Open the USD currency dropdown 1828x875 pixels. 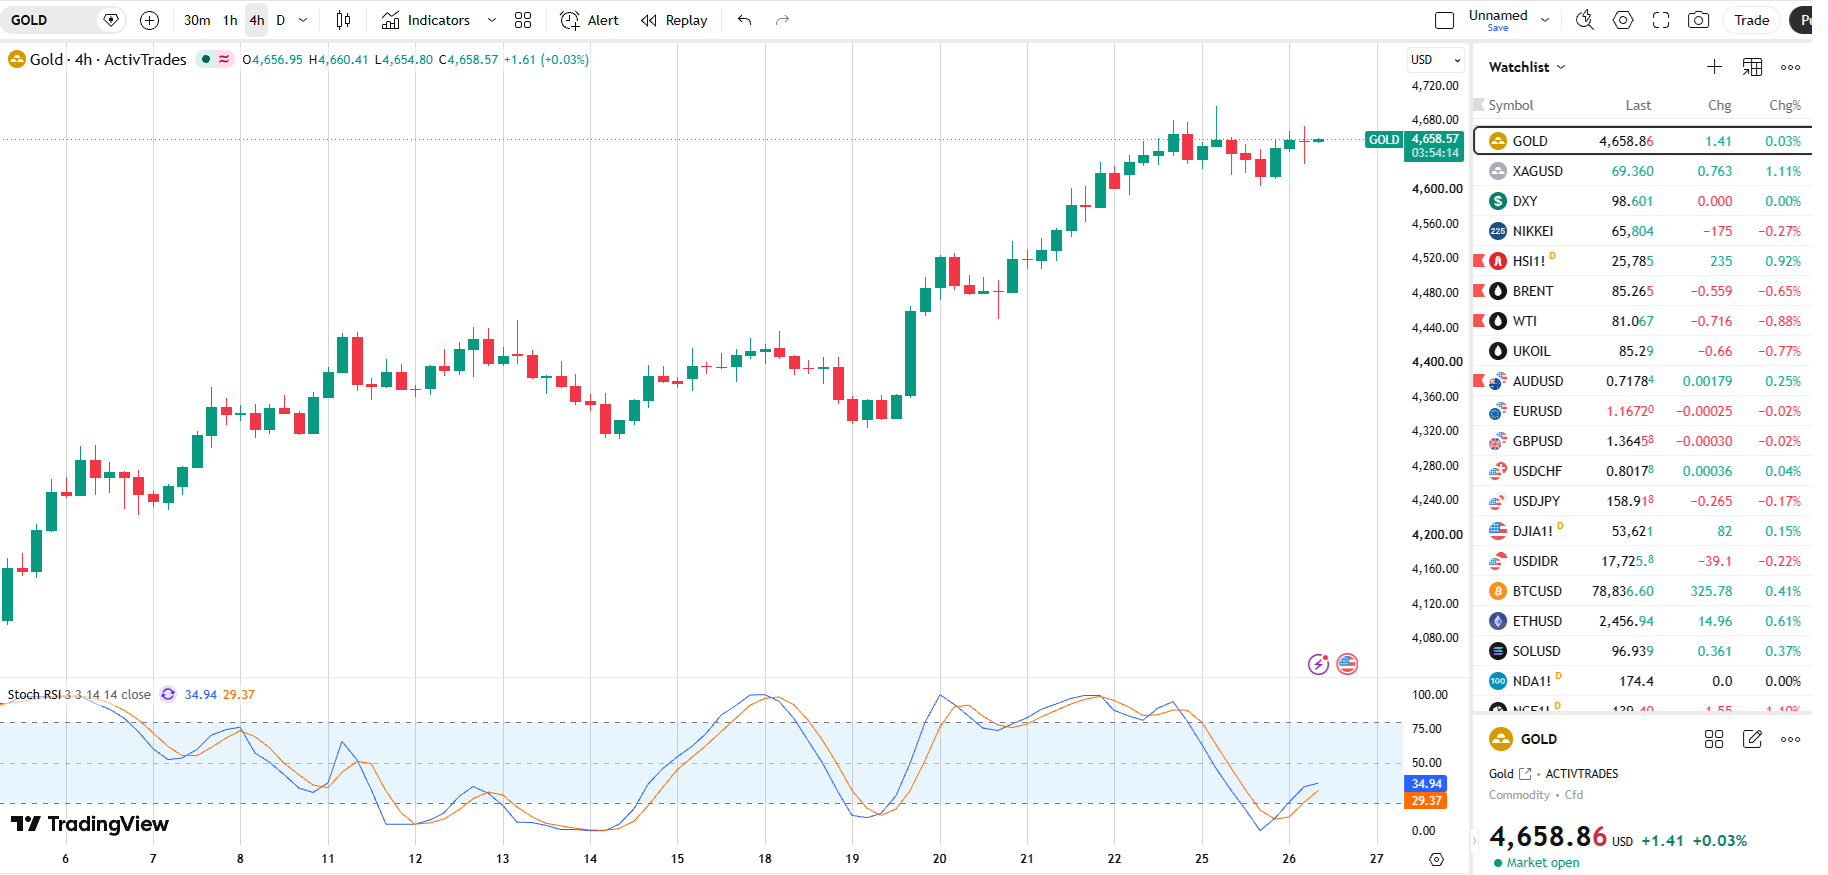pos(1436,60)
